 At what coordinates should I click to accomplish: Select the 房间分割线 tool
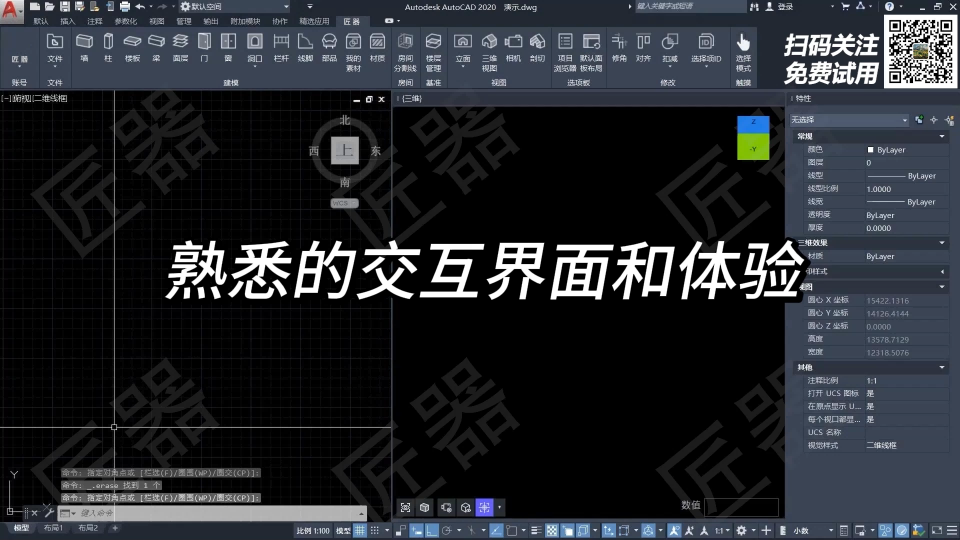[x=405, y=52]
